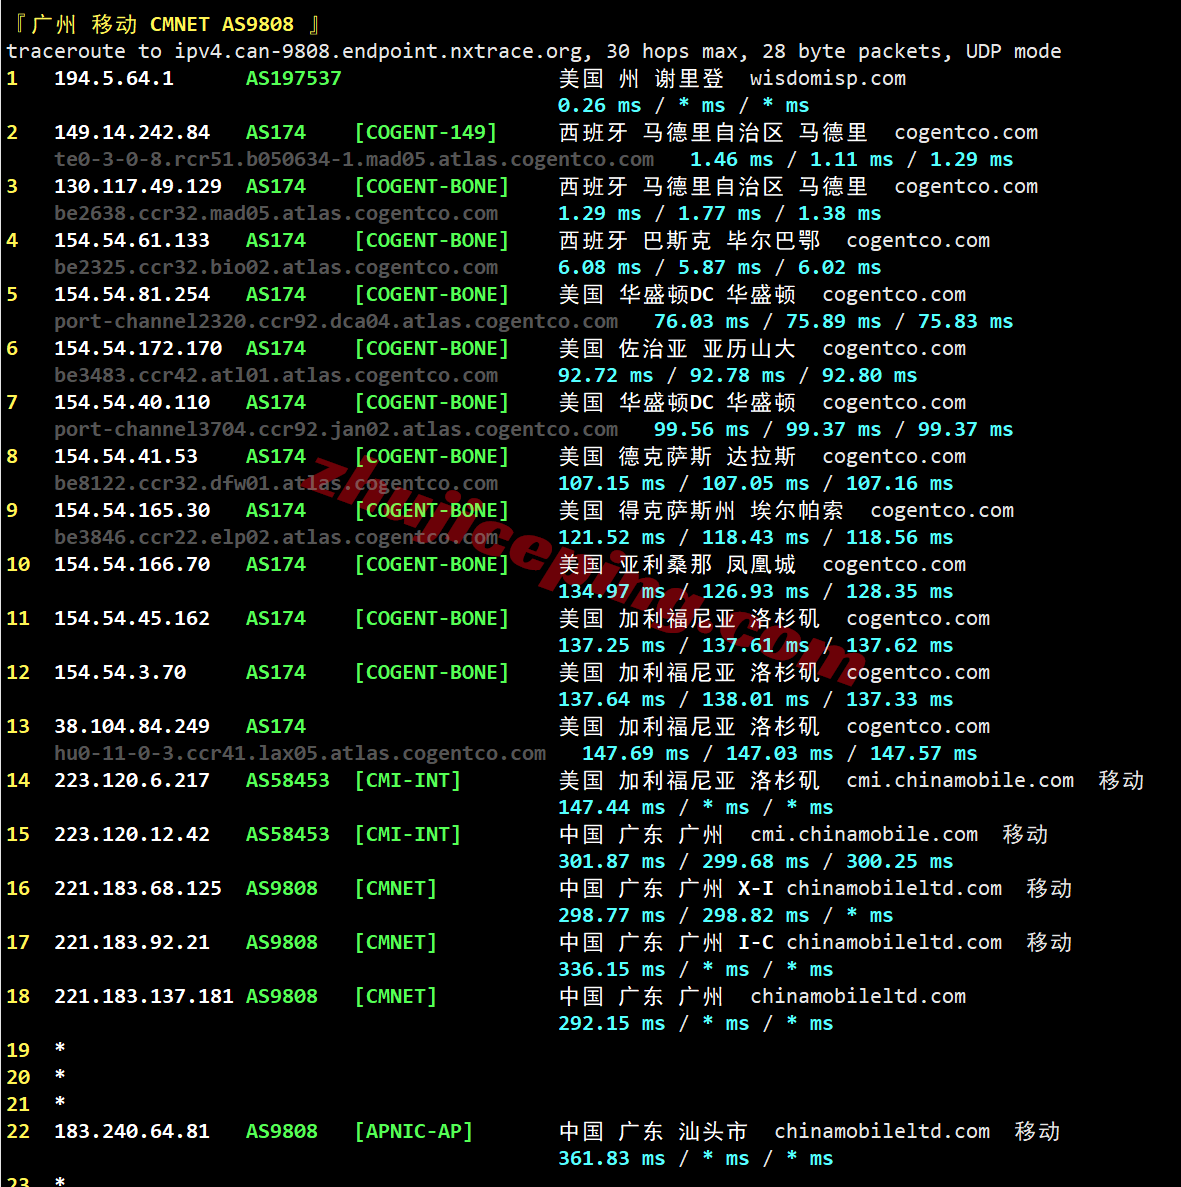Click latency value 138.01 ms
This screenshot has height=1187, width=1181.
coord(756,699)
